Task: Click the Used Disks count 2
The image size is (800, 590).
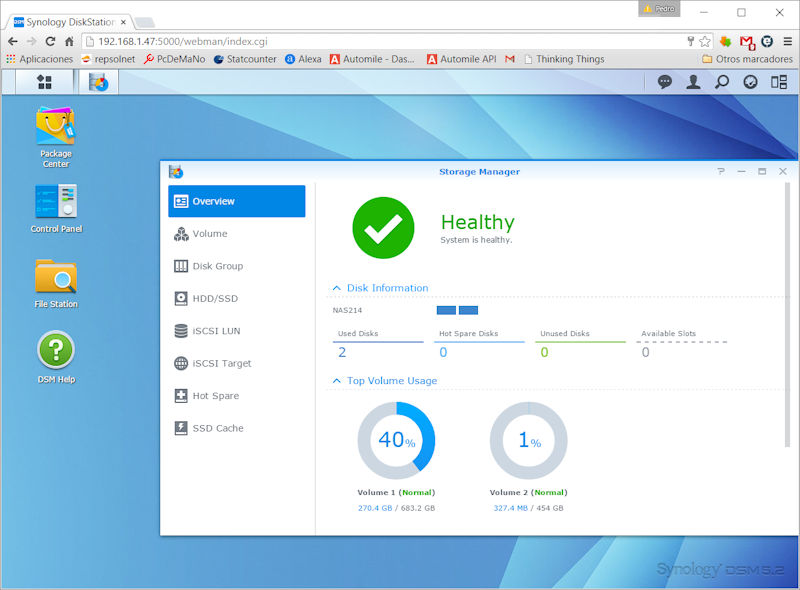Action: pyautogui.click(x=342, y=352)
